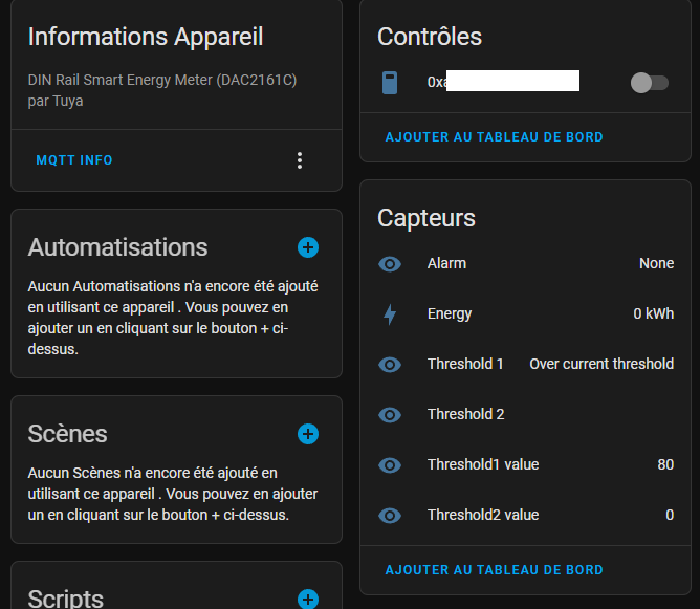Viewport: 700px width, 609px height.
Task: Click the device icon in Contrôles
Action: tap(390, 82)
